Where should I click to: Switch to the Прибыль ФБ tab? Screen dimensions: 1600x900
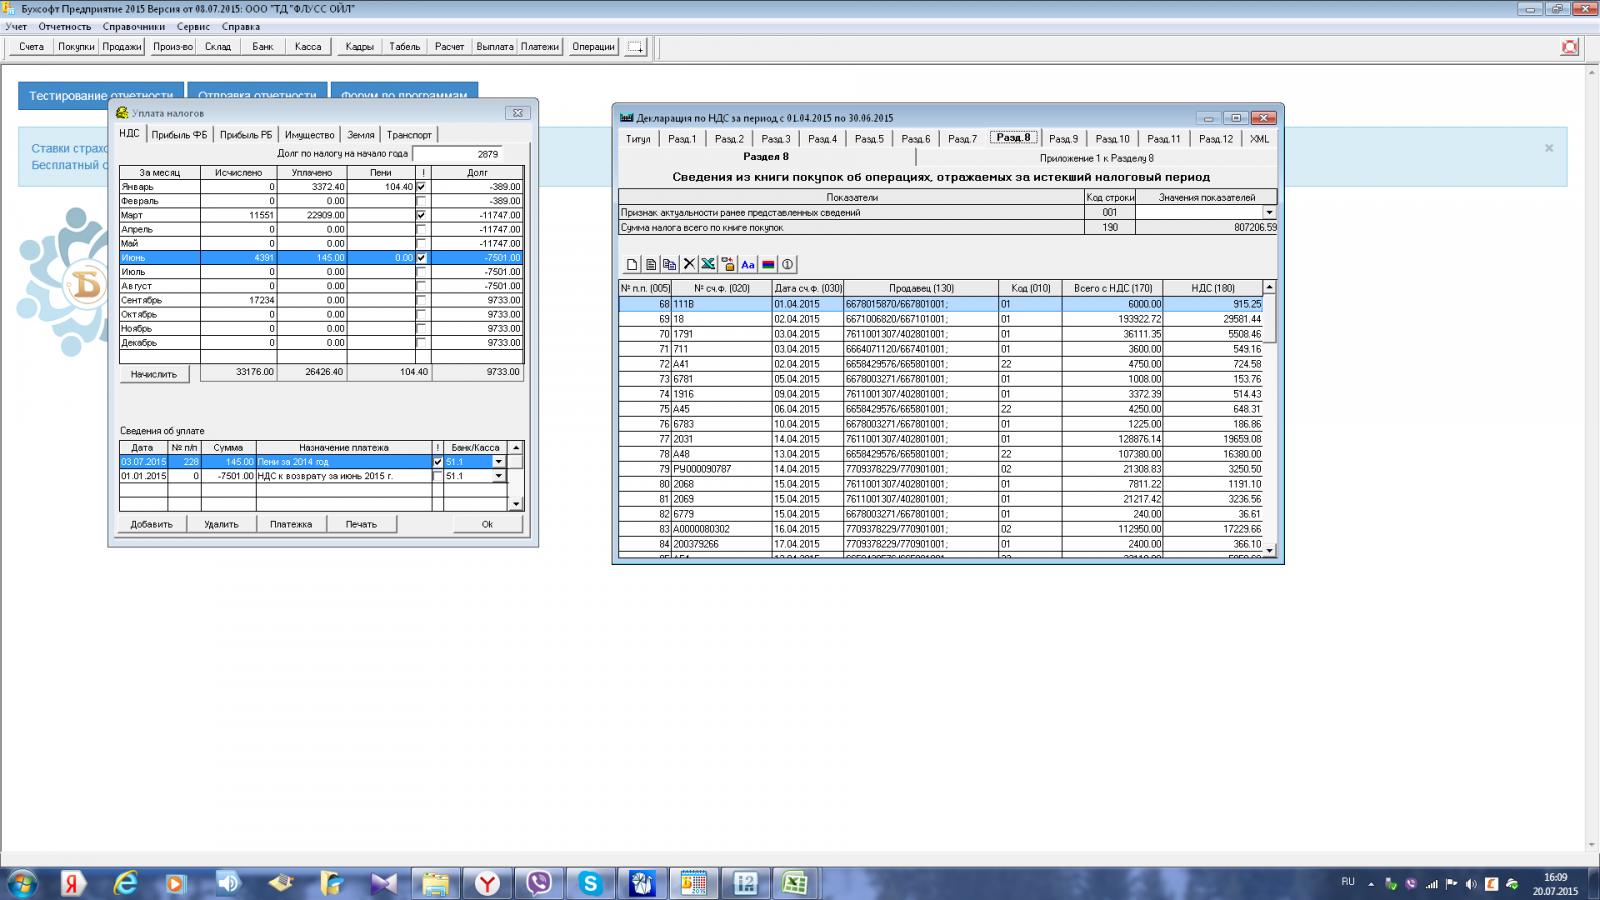(x=180, y=135)
